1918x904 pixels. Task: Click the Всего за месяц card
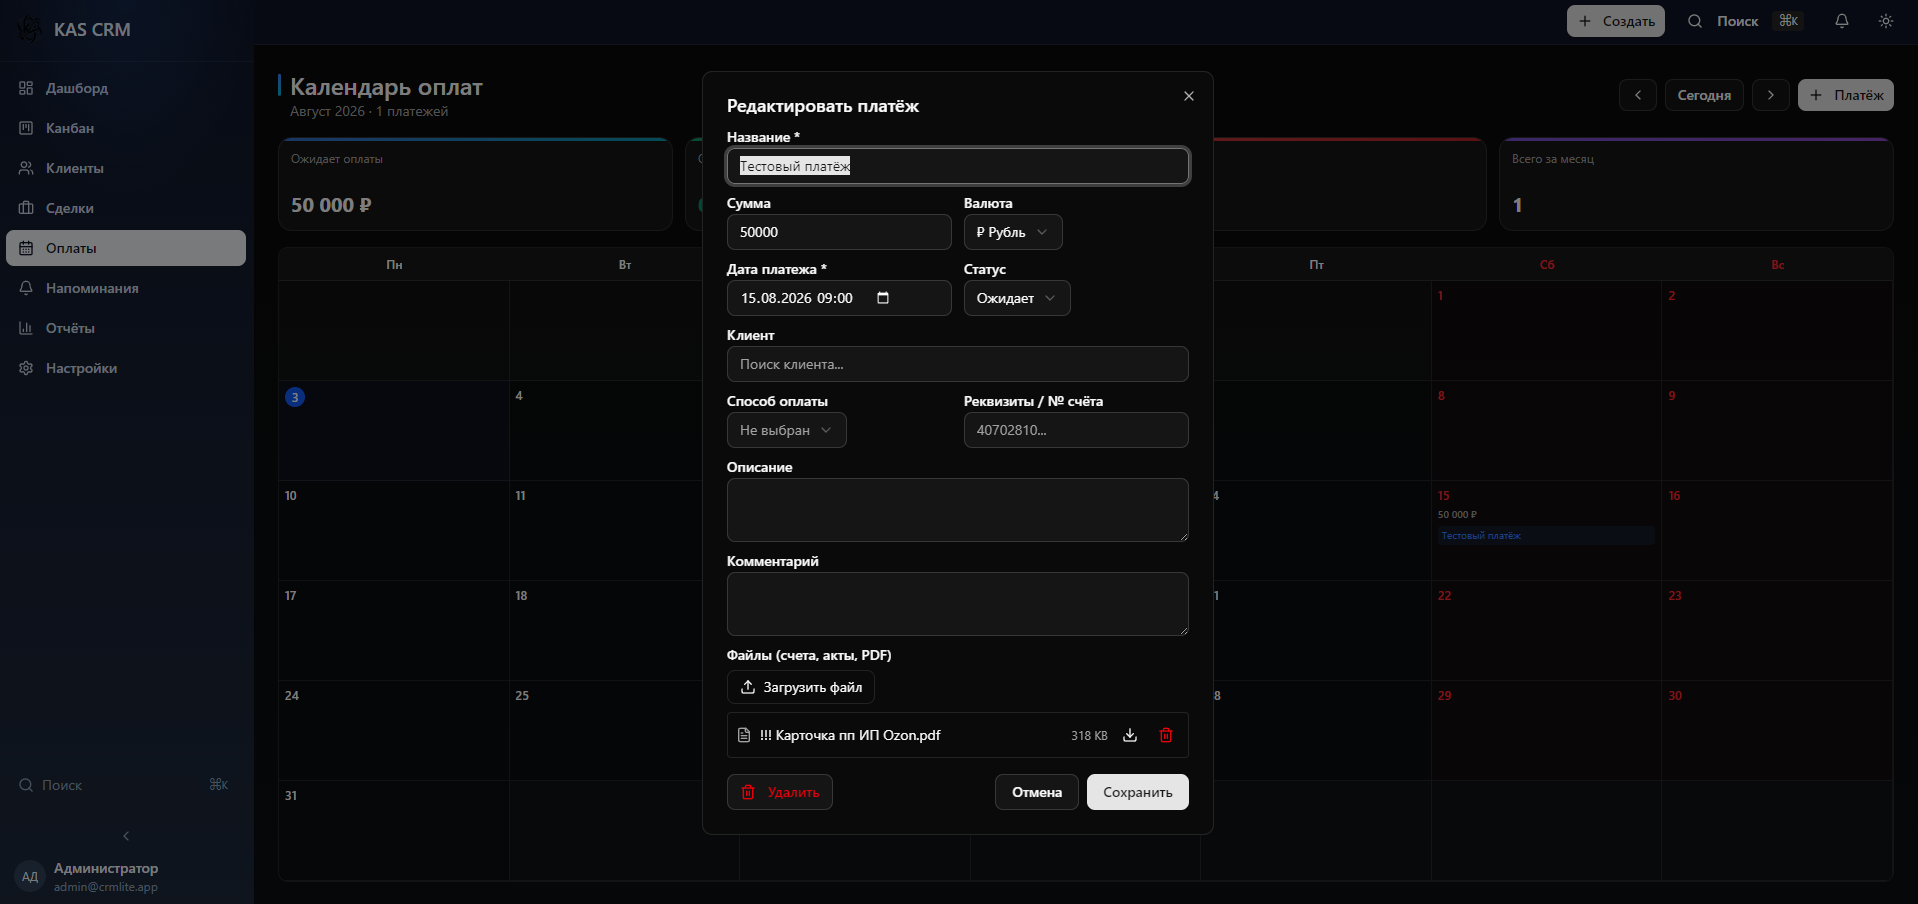click(1696, 184)
